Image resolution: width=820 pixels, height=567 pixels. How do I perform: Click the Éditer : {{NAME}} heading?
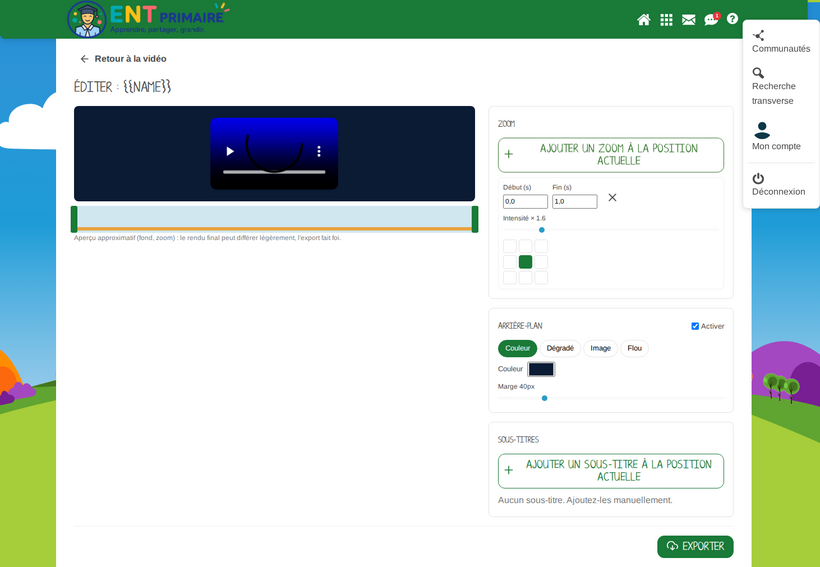click(x=122, y=87)
